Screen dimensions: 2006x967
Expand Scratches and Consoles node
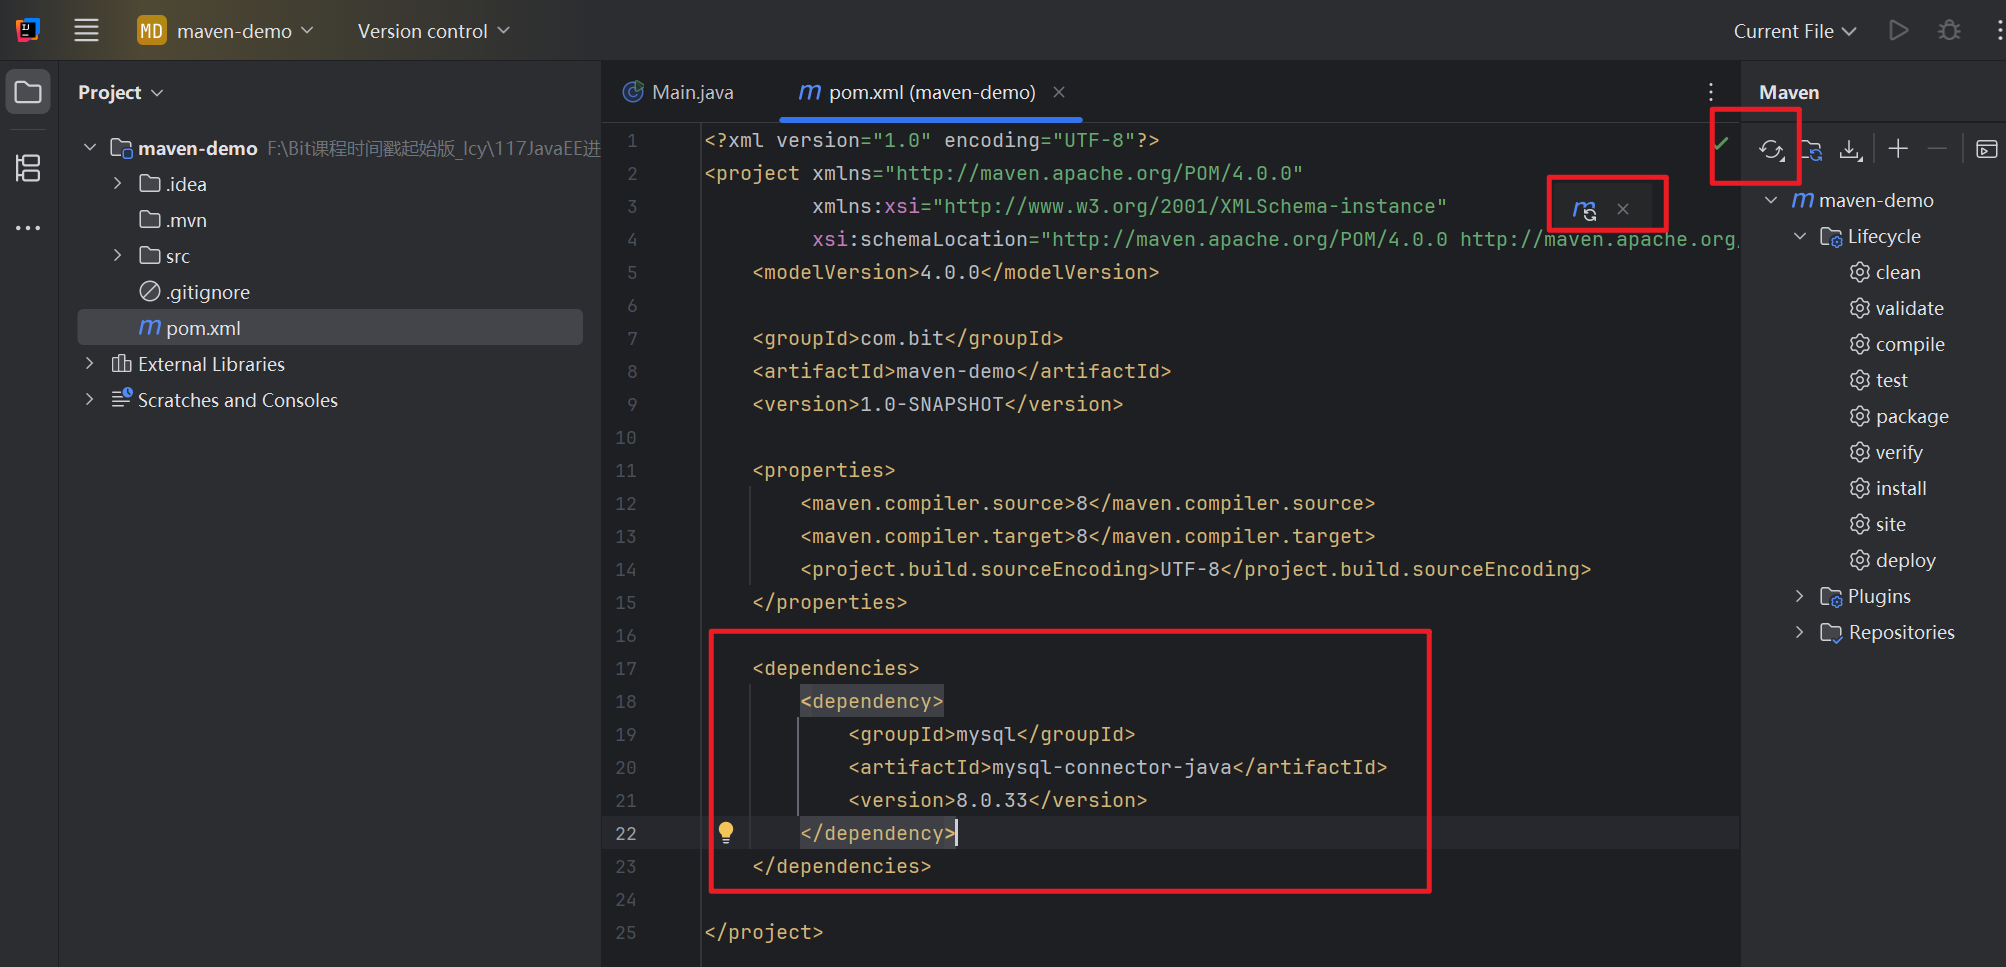pyautogui.click(x=90, y=400)
